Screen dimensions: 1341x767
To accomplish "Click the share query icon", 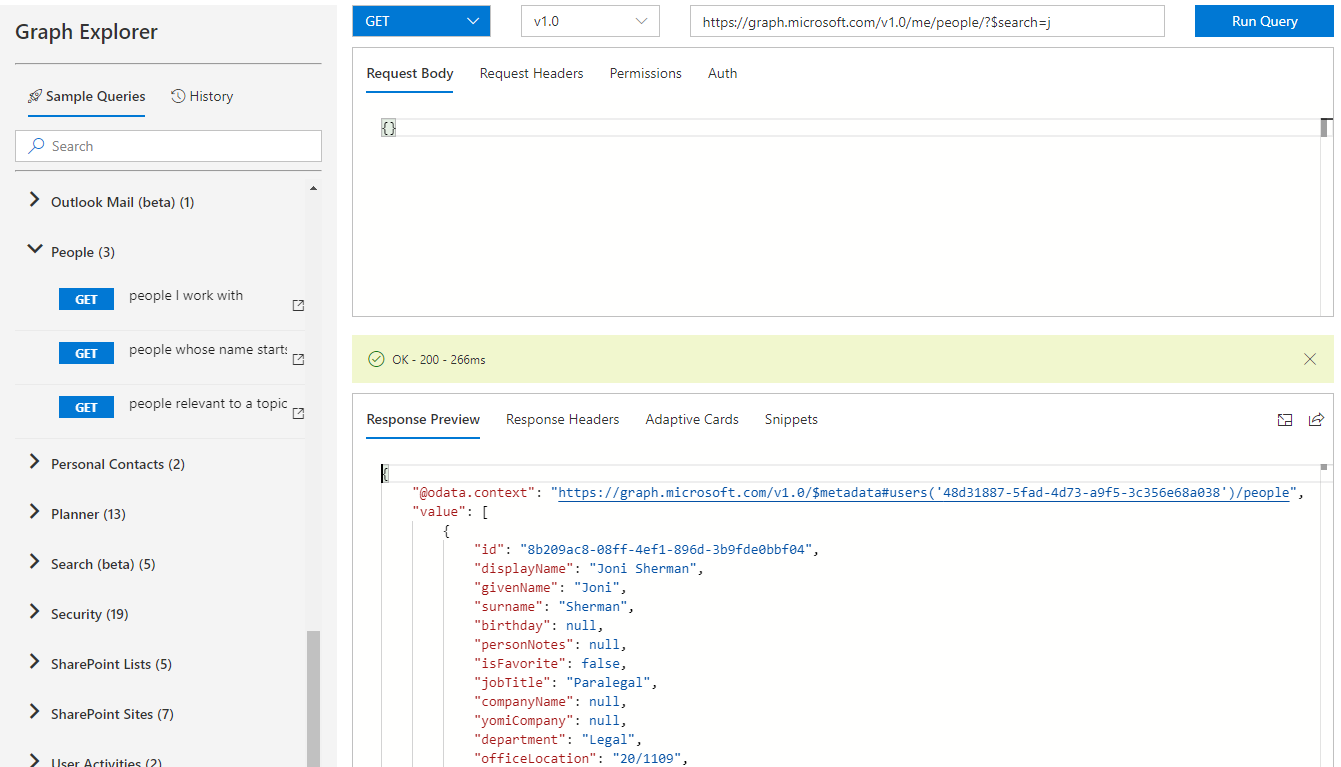I will pyautogui.click(x=1316, y=420).
